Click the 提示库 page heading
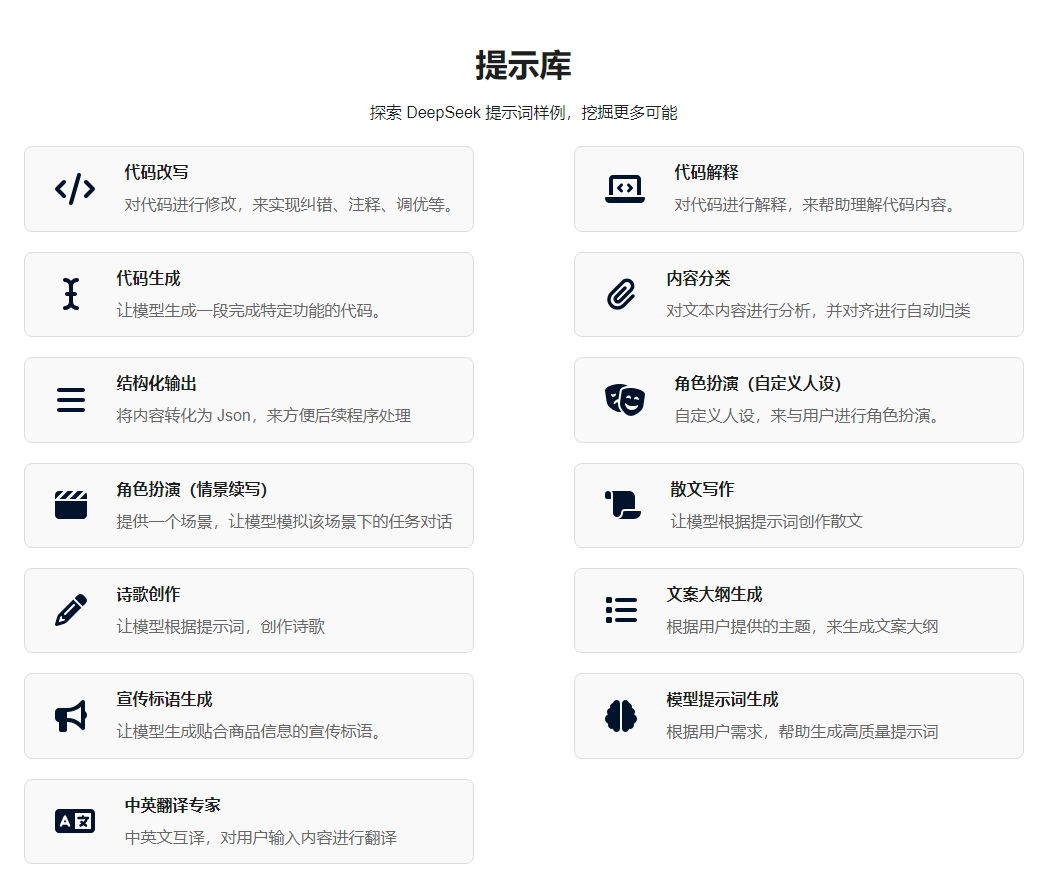This screenshot has height=873, width=1051. tap(523, 66)
